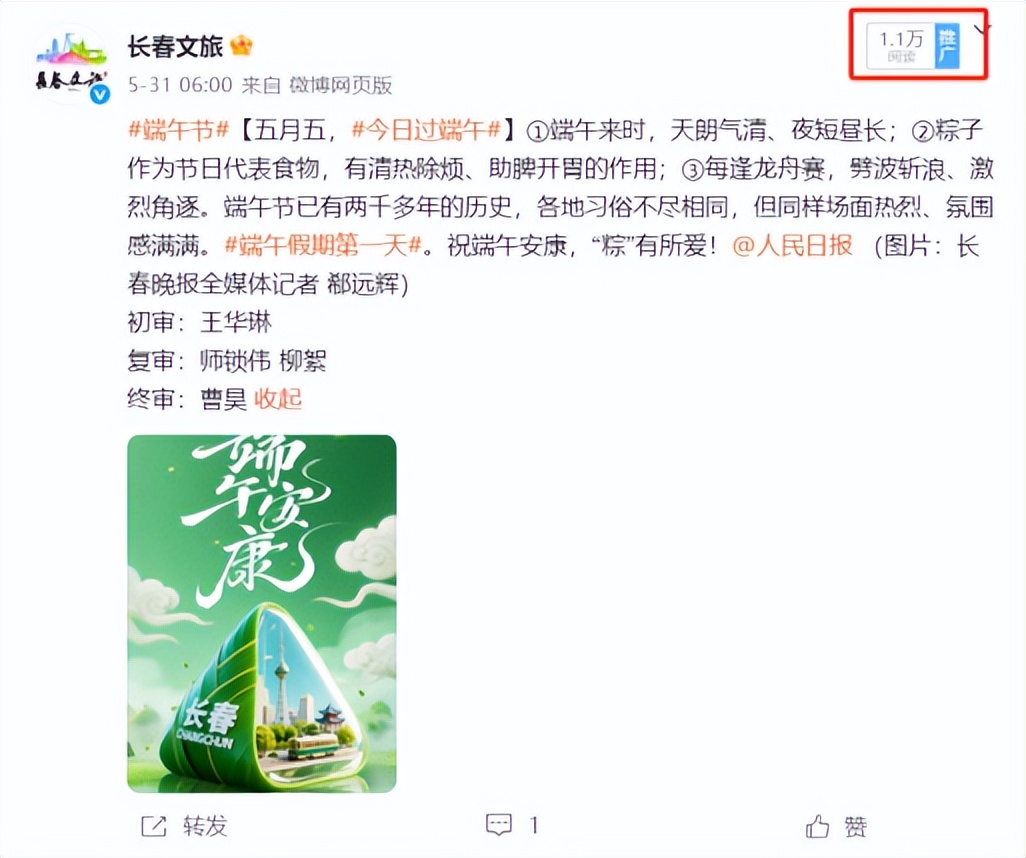Click the 微博网页版 source link
1026x858 pixels.
point(341,85)
